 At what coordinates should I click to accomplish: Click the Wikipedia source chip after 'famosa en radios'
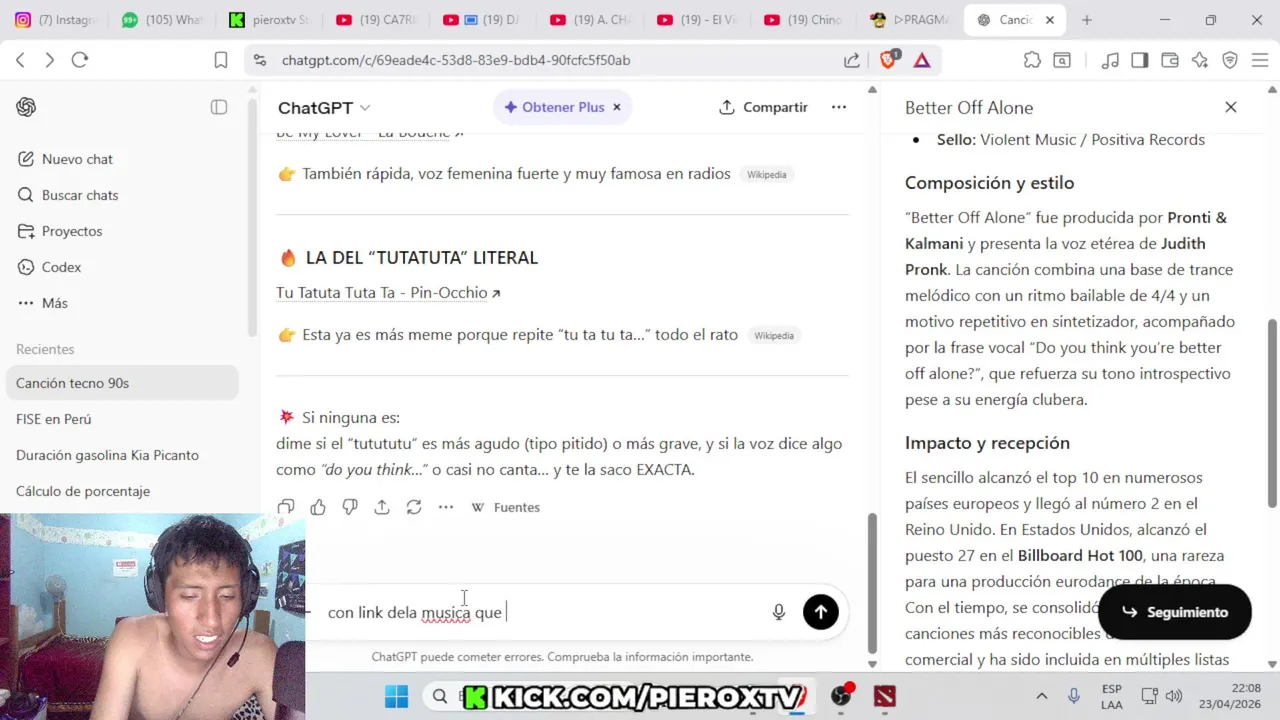pos(767,174)
